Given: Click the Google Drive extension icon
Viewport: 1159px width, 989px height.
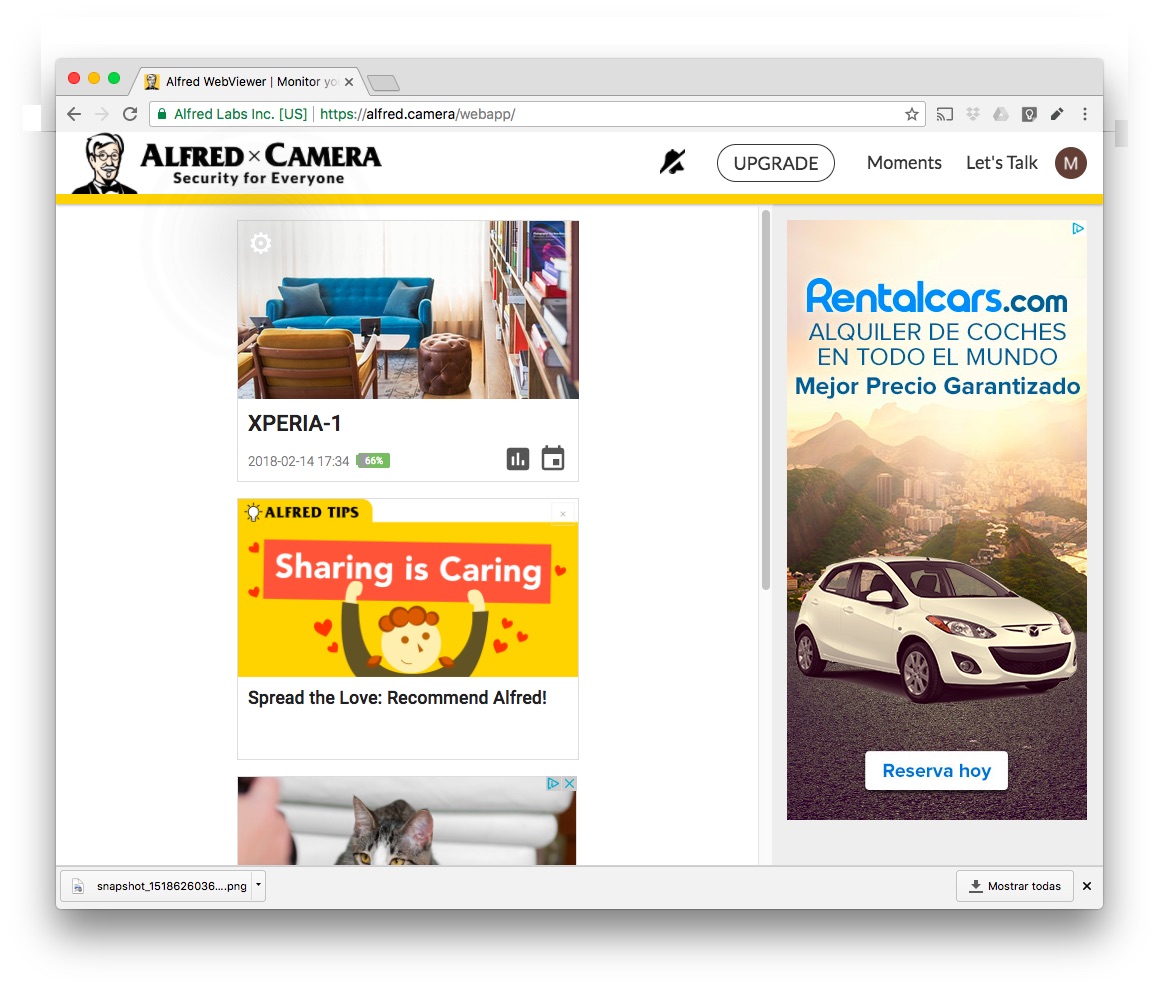Looking at the screenshot, I should [x=1001, y=114].
